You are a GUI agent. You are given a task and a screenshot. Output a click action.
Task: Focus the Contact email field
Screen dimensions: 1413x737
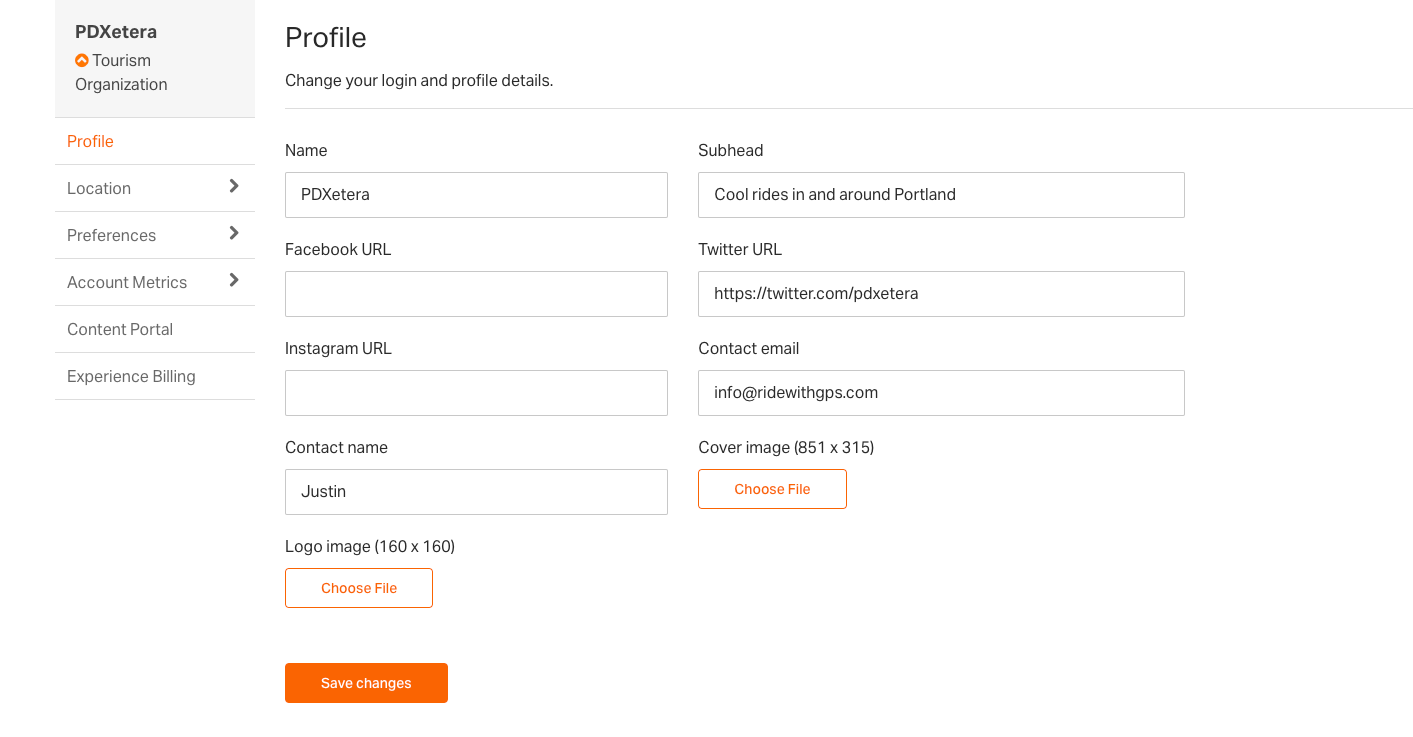point(941,393)
